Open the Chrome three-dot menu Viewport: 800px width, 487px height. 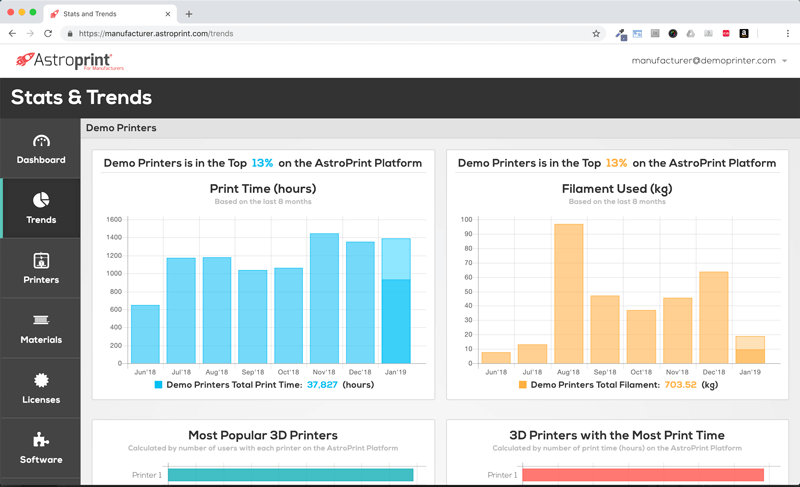pyautogui.click(x=788, y=34)
